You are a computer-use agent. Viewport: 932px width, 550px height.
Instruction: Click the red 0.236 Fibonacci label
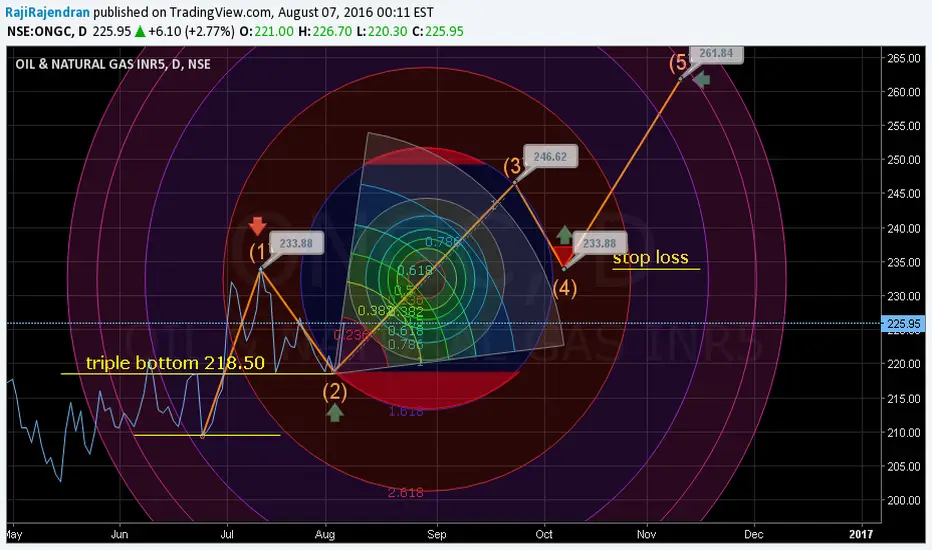pos(351,335)
